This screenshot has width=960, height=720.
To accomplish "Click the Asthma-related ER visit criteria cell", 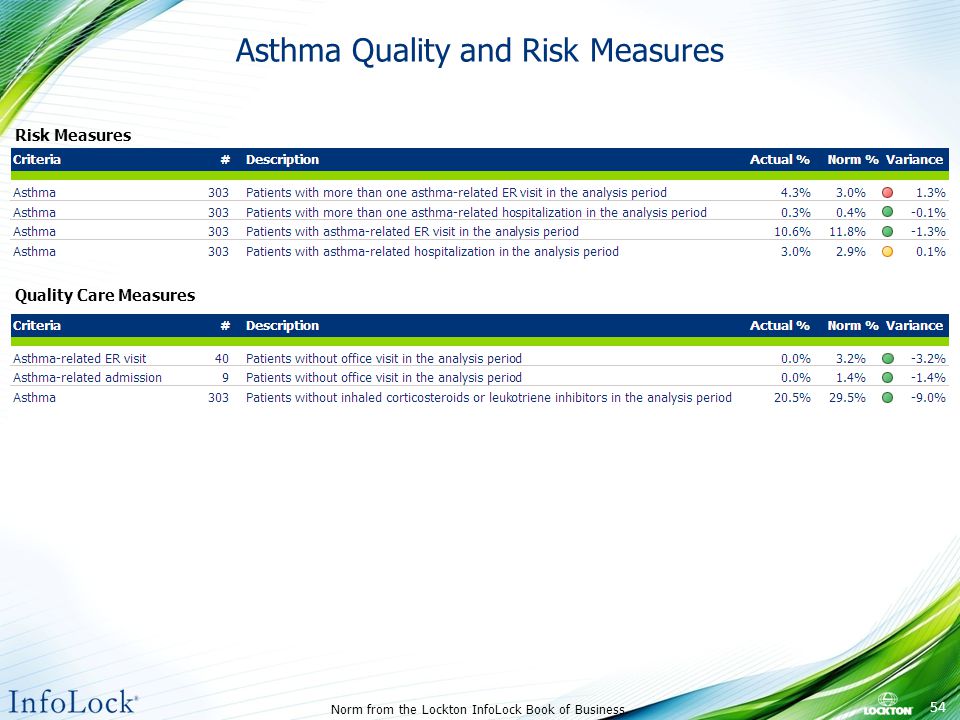I will (x=80, y=358).
